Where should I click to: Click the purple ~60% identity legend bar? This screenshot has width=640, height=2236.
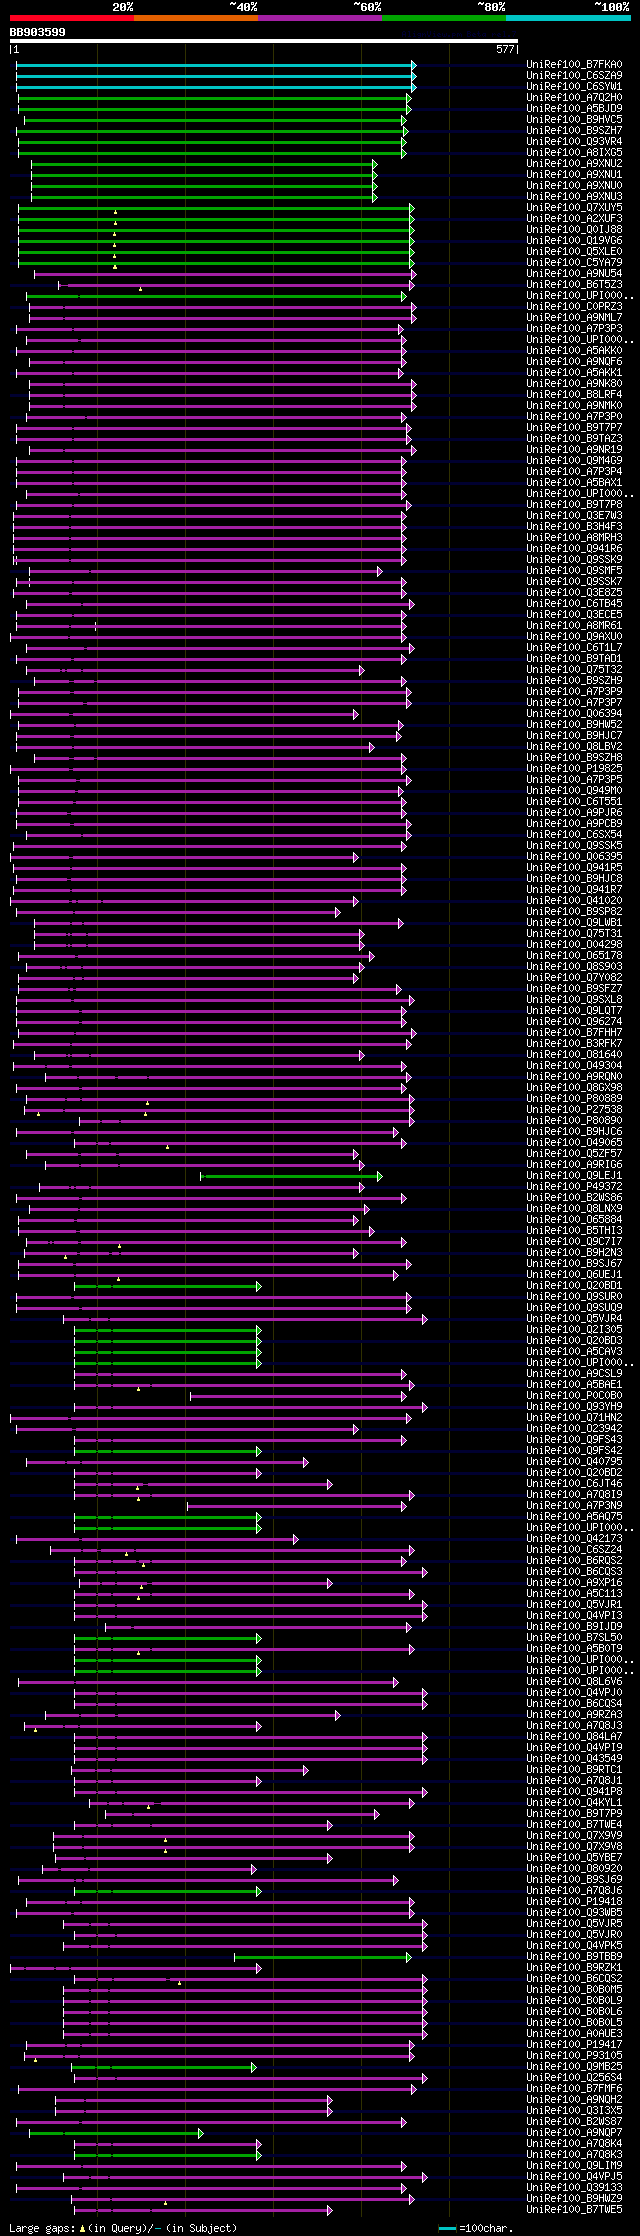click(319, 18)
